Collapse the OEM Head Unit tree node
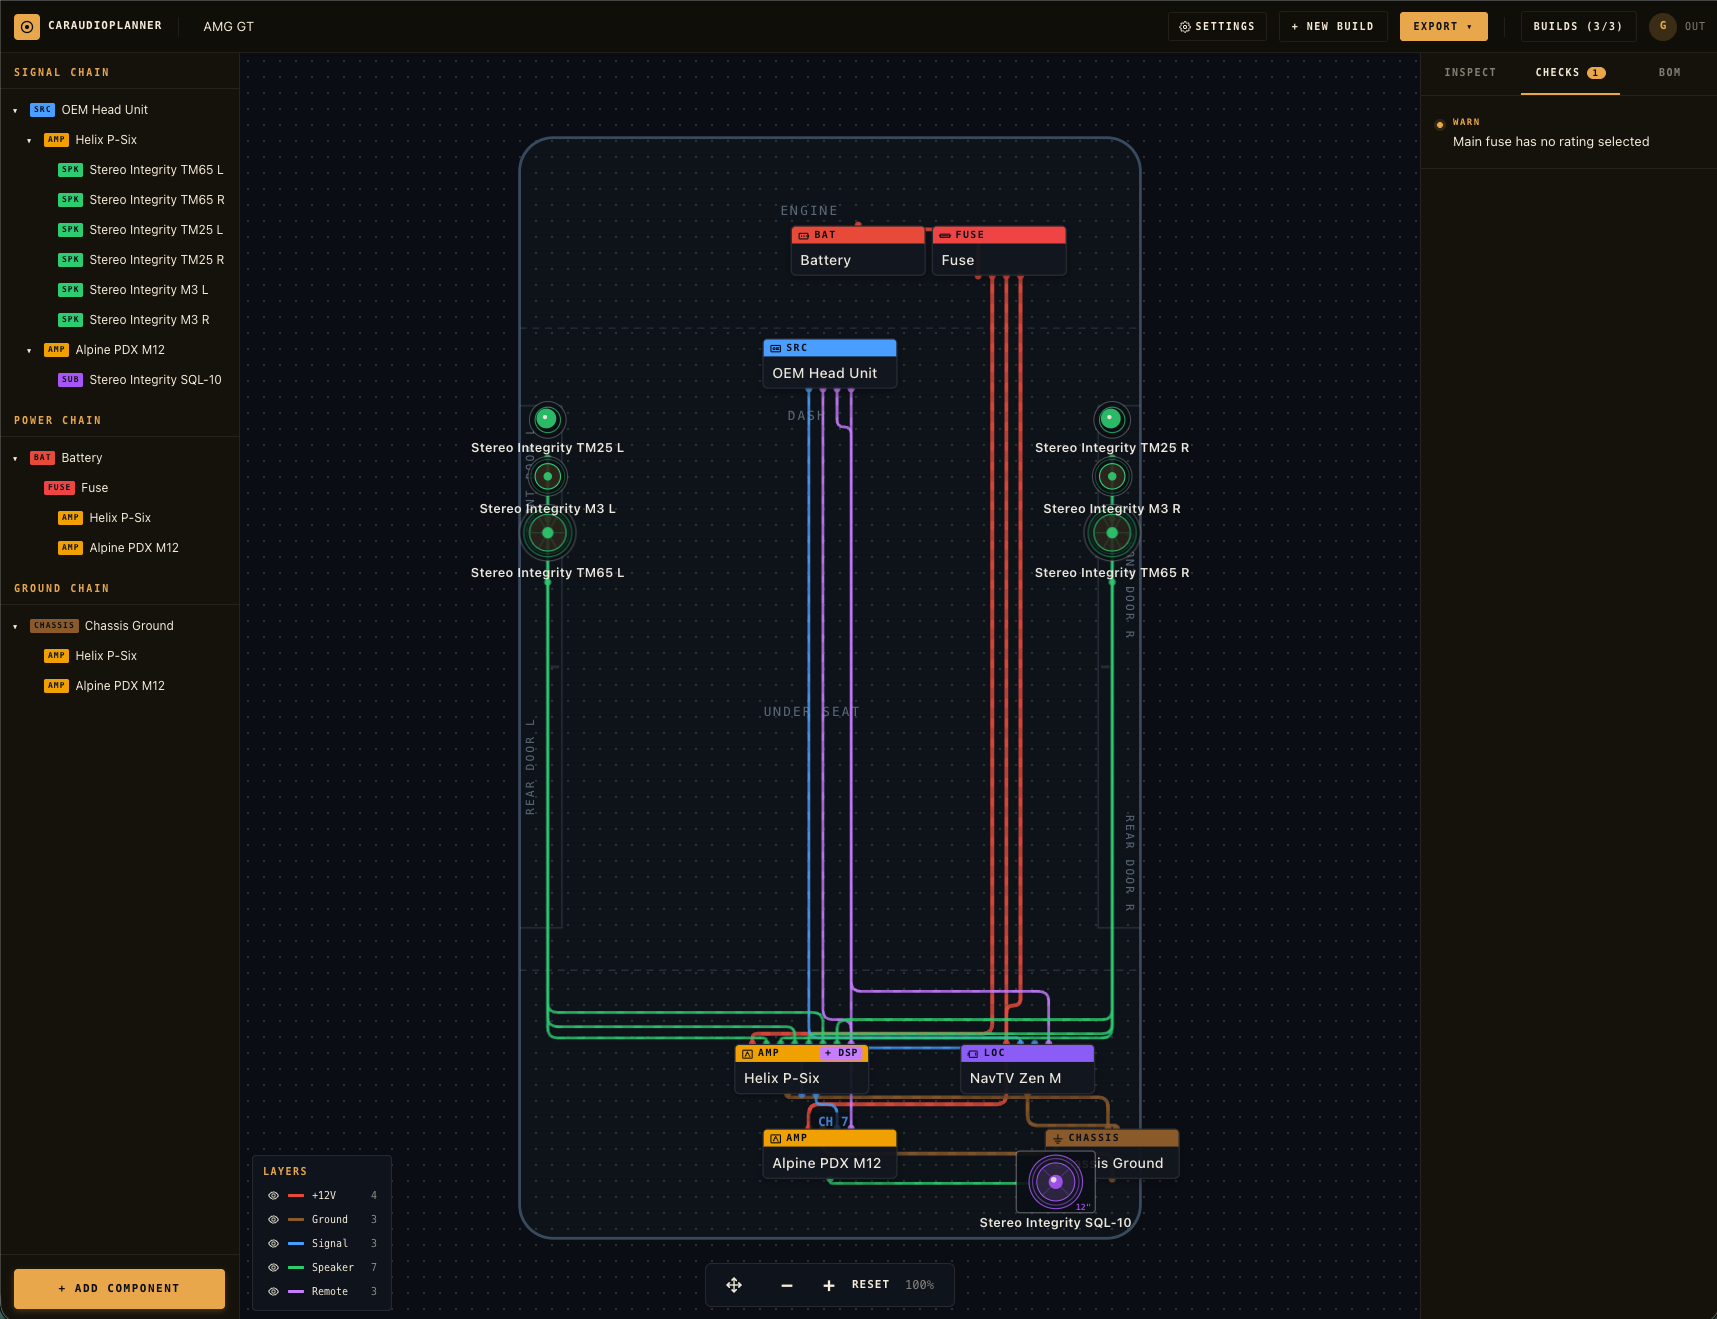The width and height of the screenshot is (1717, 1319). coord(15,111)
